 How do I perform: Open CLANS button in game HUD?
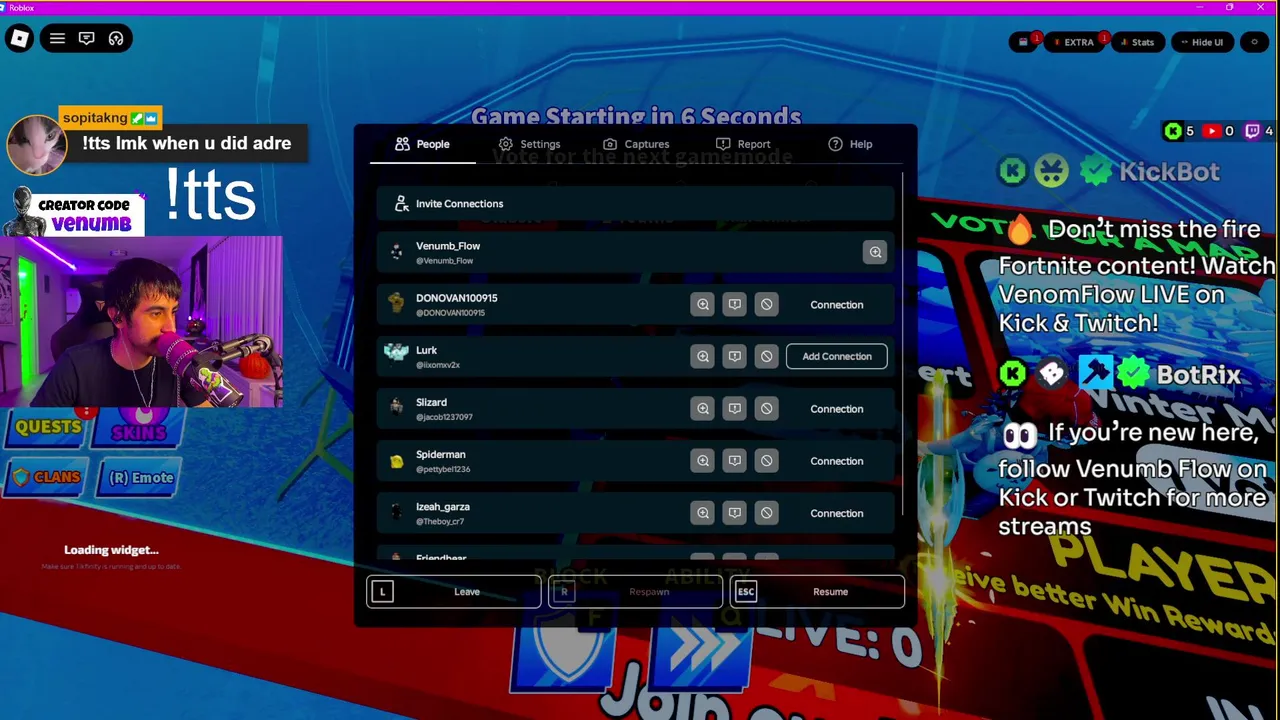point(46,478)
